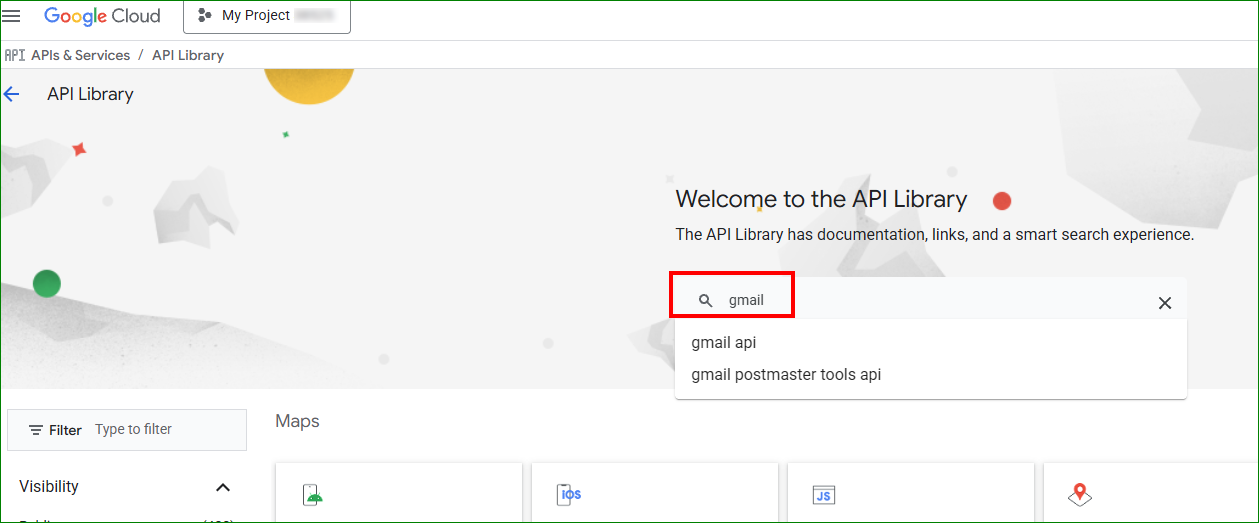Open the JS Maps API card icon
This screenshot has width=1259, height=523.
tap(824, 494)
